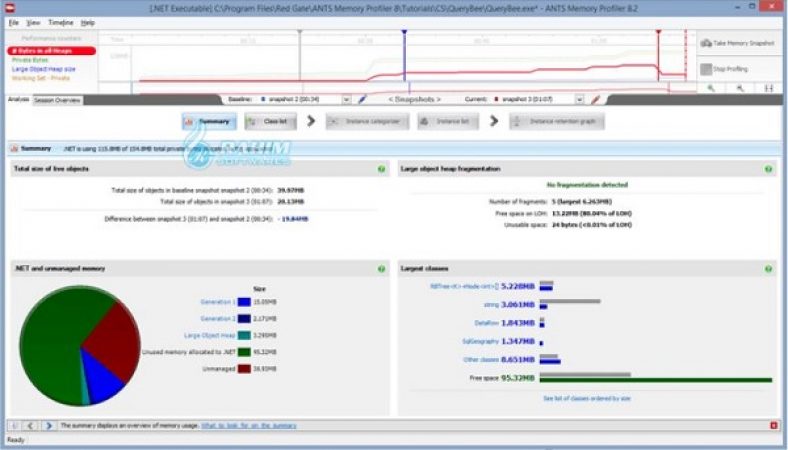Viewport: 788px width, 450px height.
Task: Click help icon in Large object heap fragmentation
Action: tap(768, 169)
